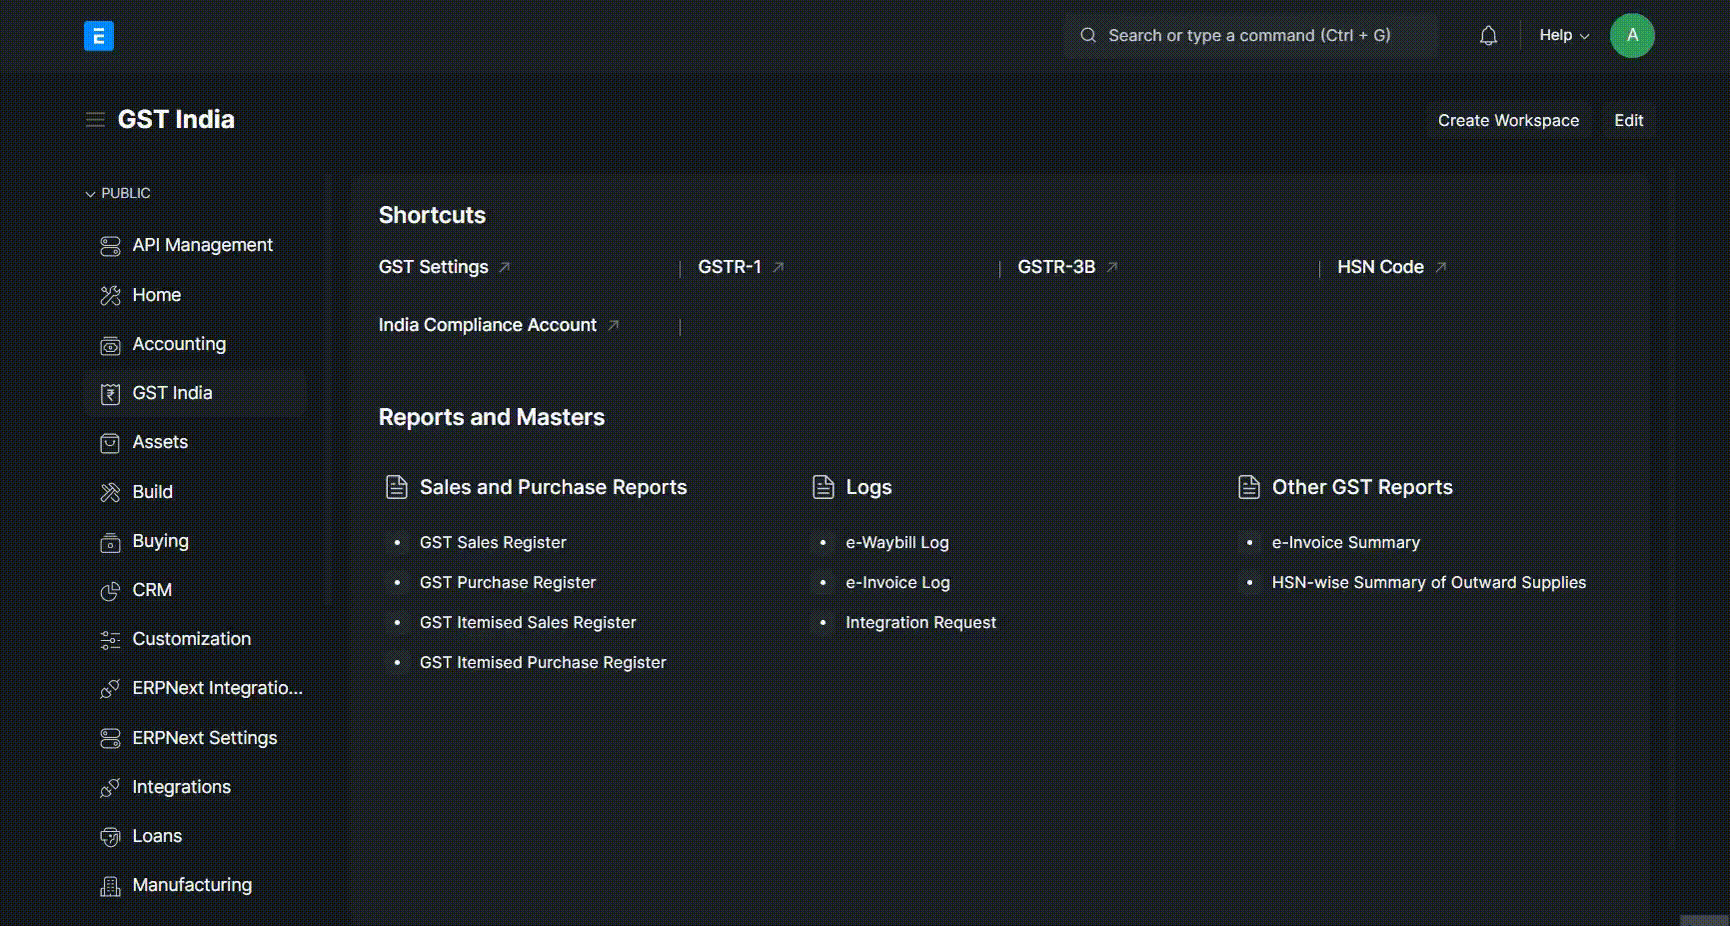The image size is (1730, 926).
Task: Click the API Management sidebar icon
Action: (x=110, y=246)
